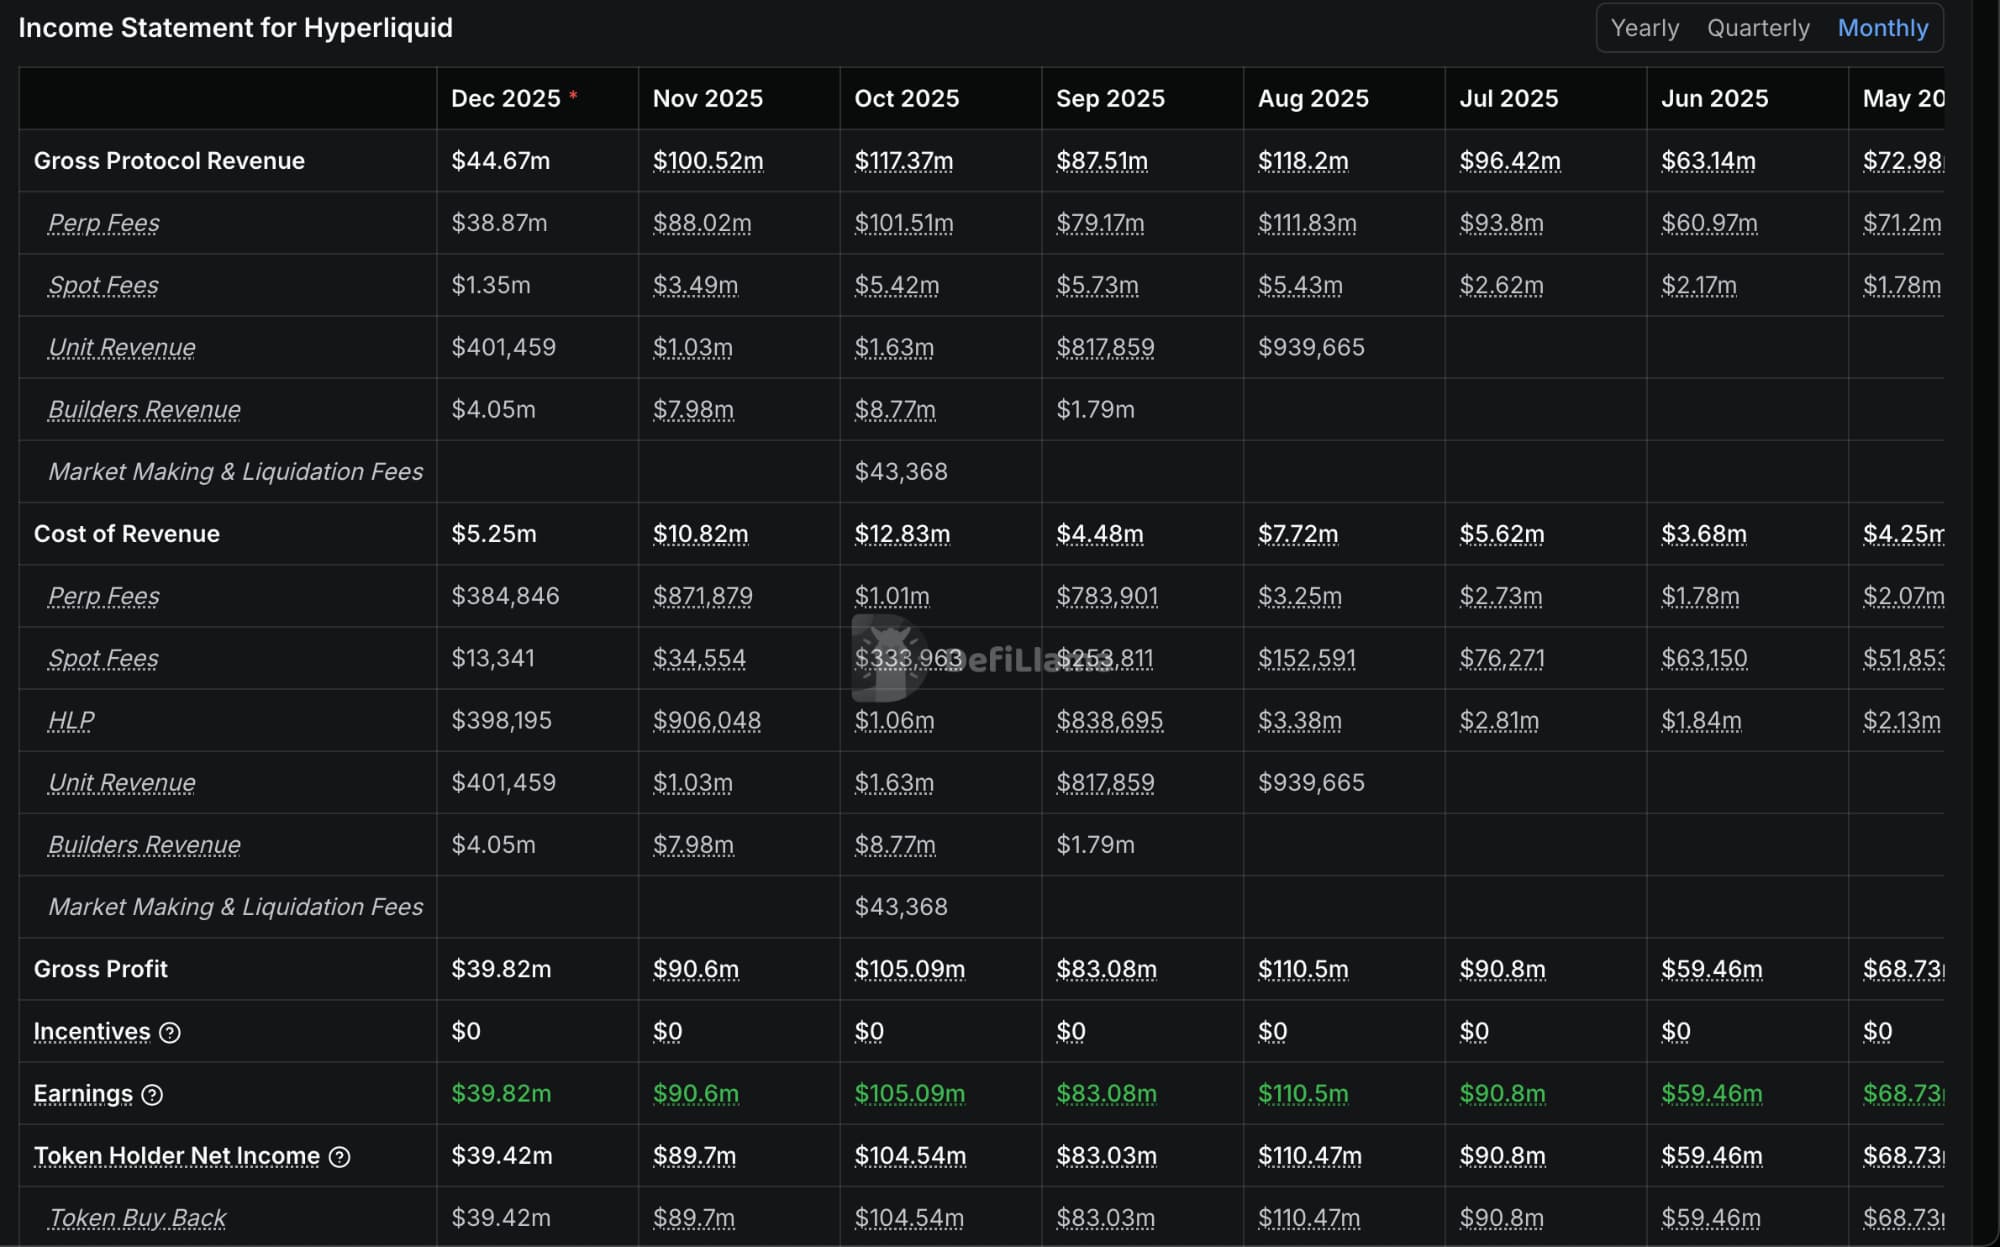Click Builders Revenue under Gross Protocol Revenue
2000x1247 pixels.
point(144,409)
